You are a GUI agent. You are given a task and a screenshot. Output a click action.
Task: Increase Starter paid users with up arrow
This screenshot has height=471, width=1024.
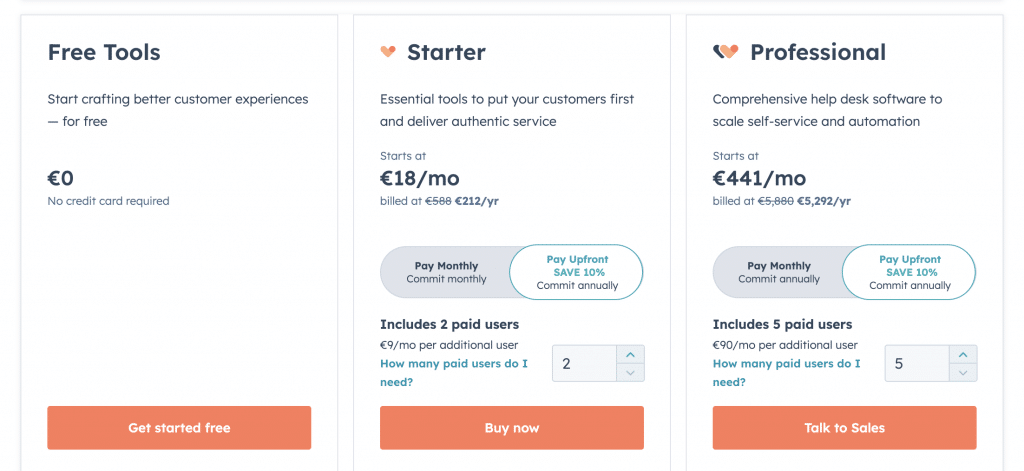click(630, 355)
